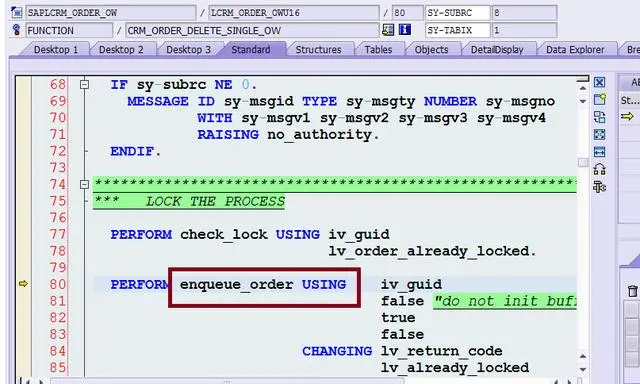
Task: Click the SY-SUBRC value field showing 8
Action: click(x=524, y=13)
